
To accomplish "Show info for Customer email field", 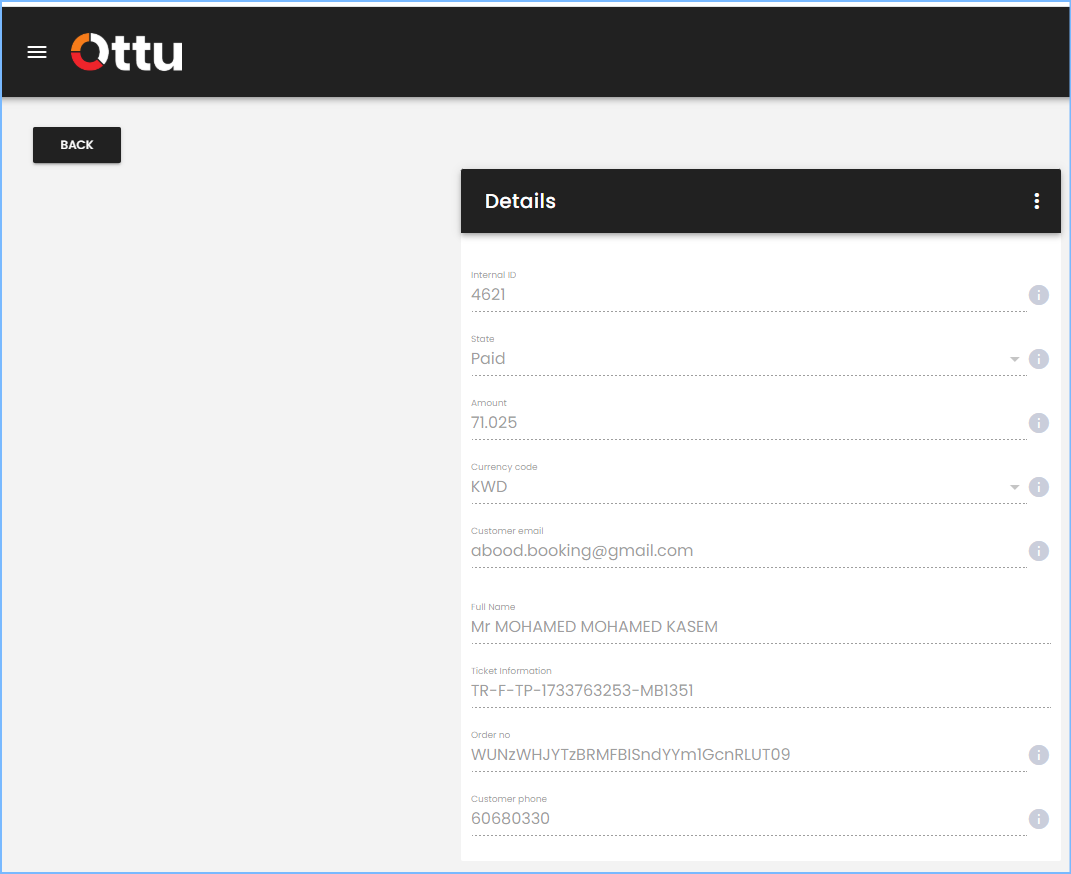I will point(1038,551).
